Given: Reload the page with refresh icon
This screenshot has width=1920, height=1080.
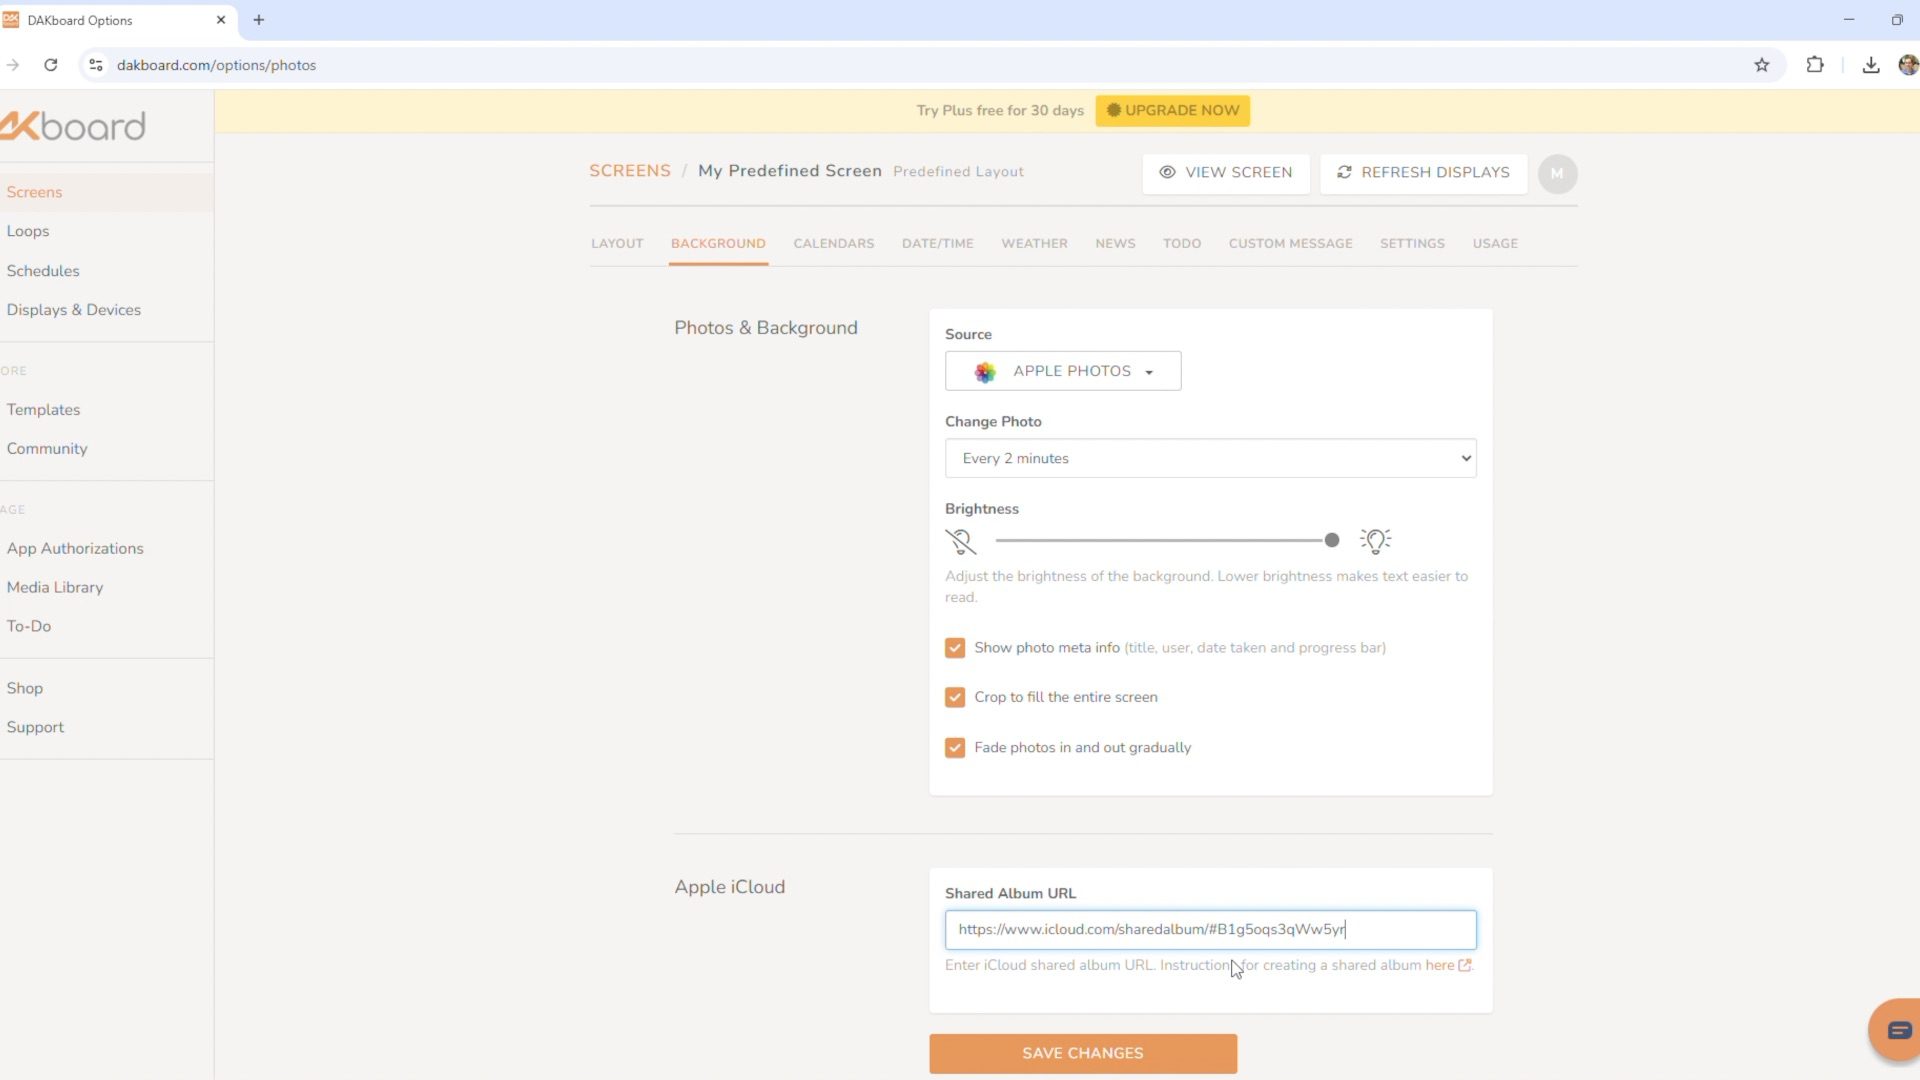Looking at the screenshot, I should coord(51,65).
